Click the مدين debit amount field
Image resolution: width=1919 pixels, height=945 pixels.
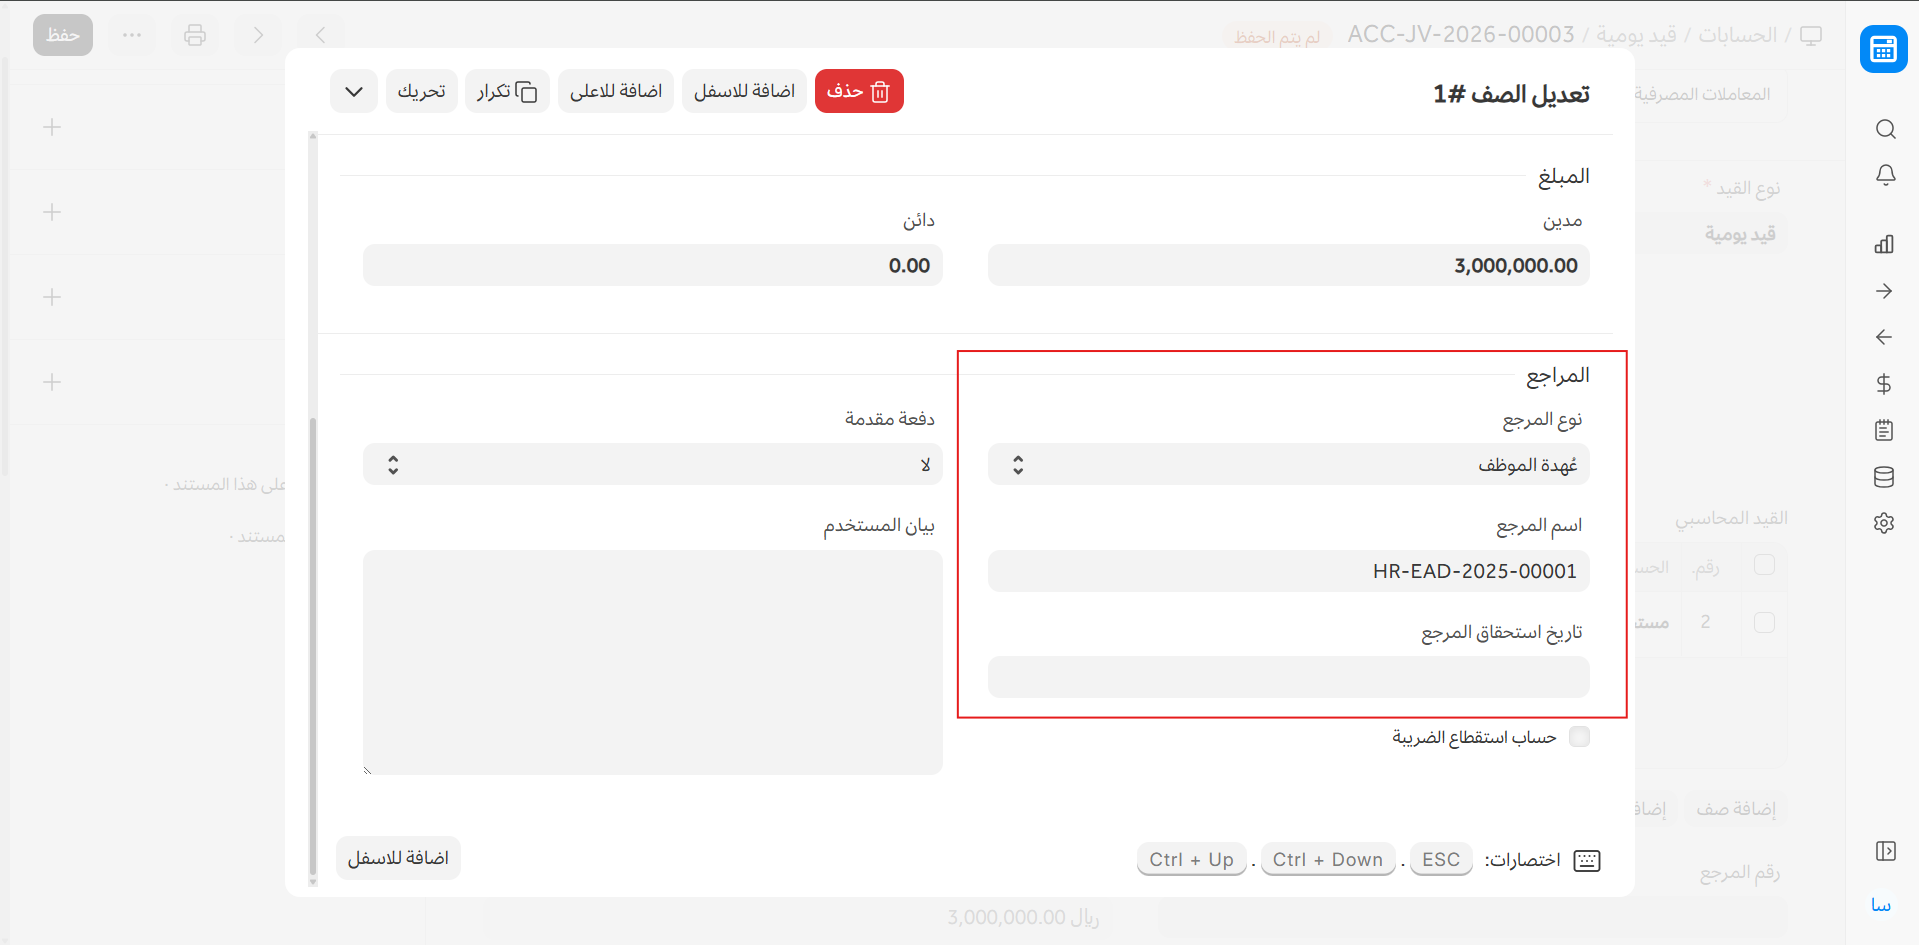click(1288, 266)
